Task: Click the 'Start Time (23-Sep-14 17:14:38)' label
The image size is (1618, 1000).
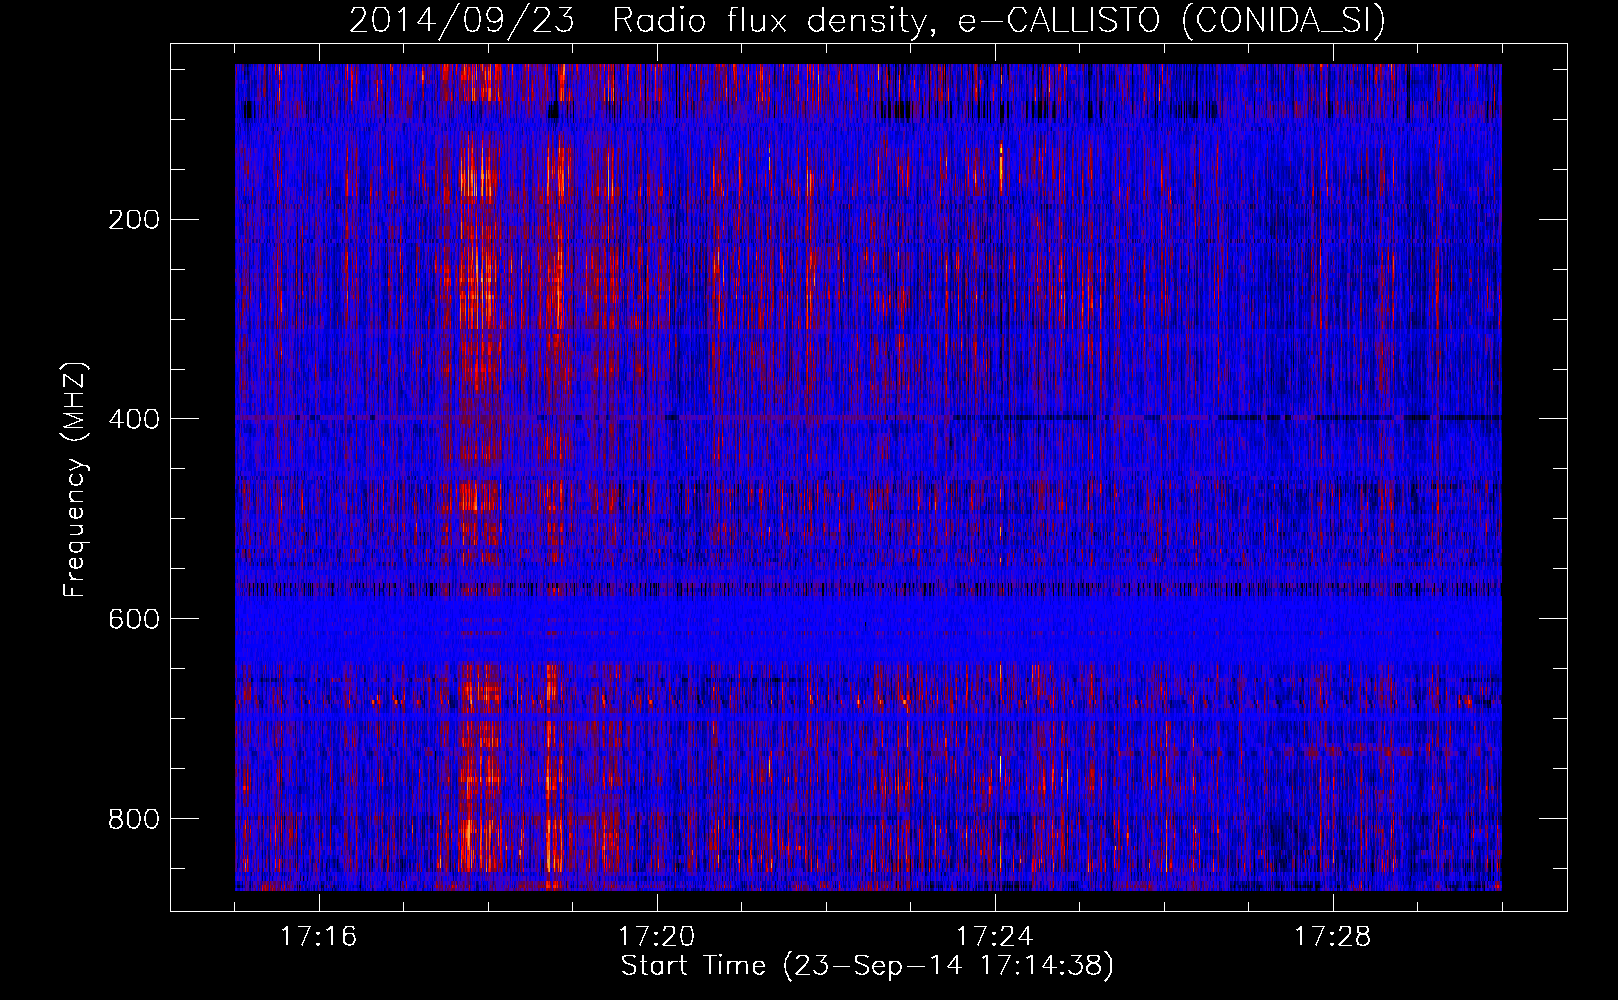Action: (867, 966)
